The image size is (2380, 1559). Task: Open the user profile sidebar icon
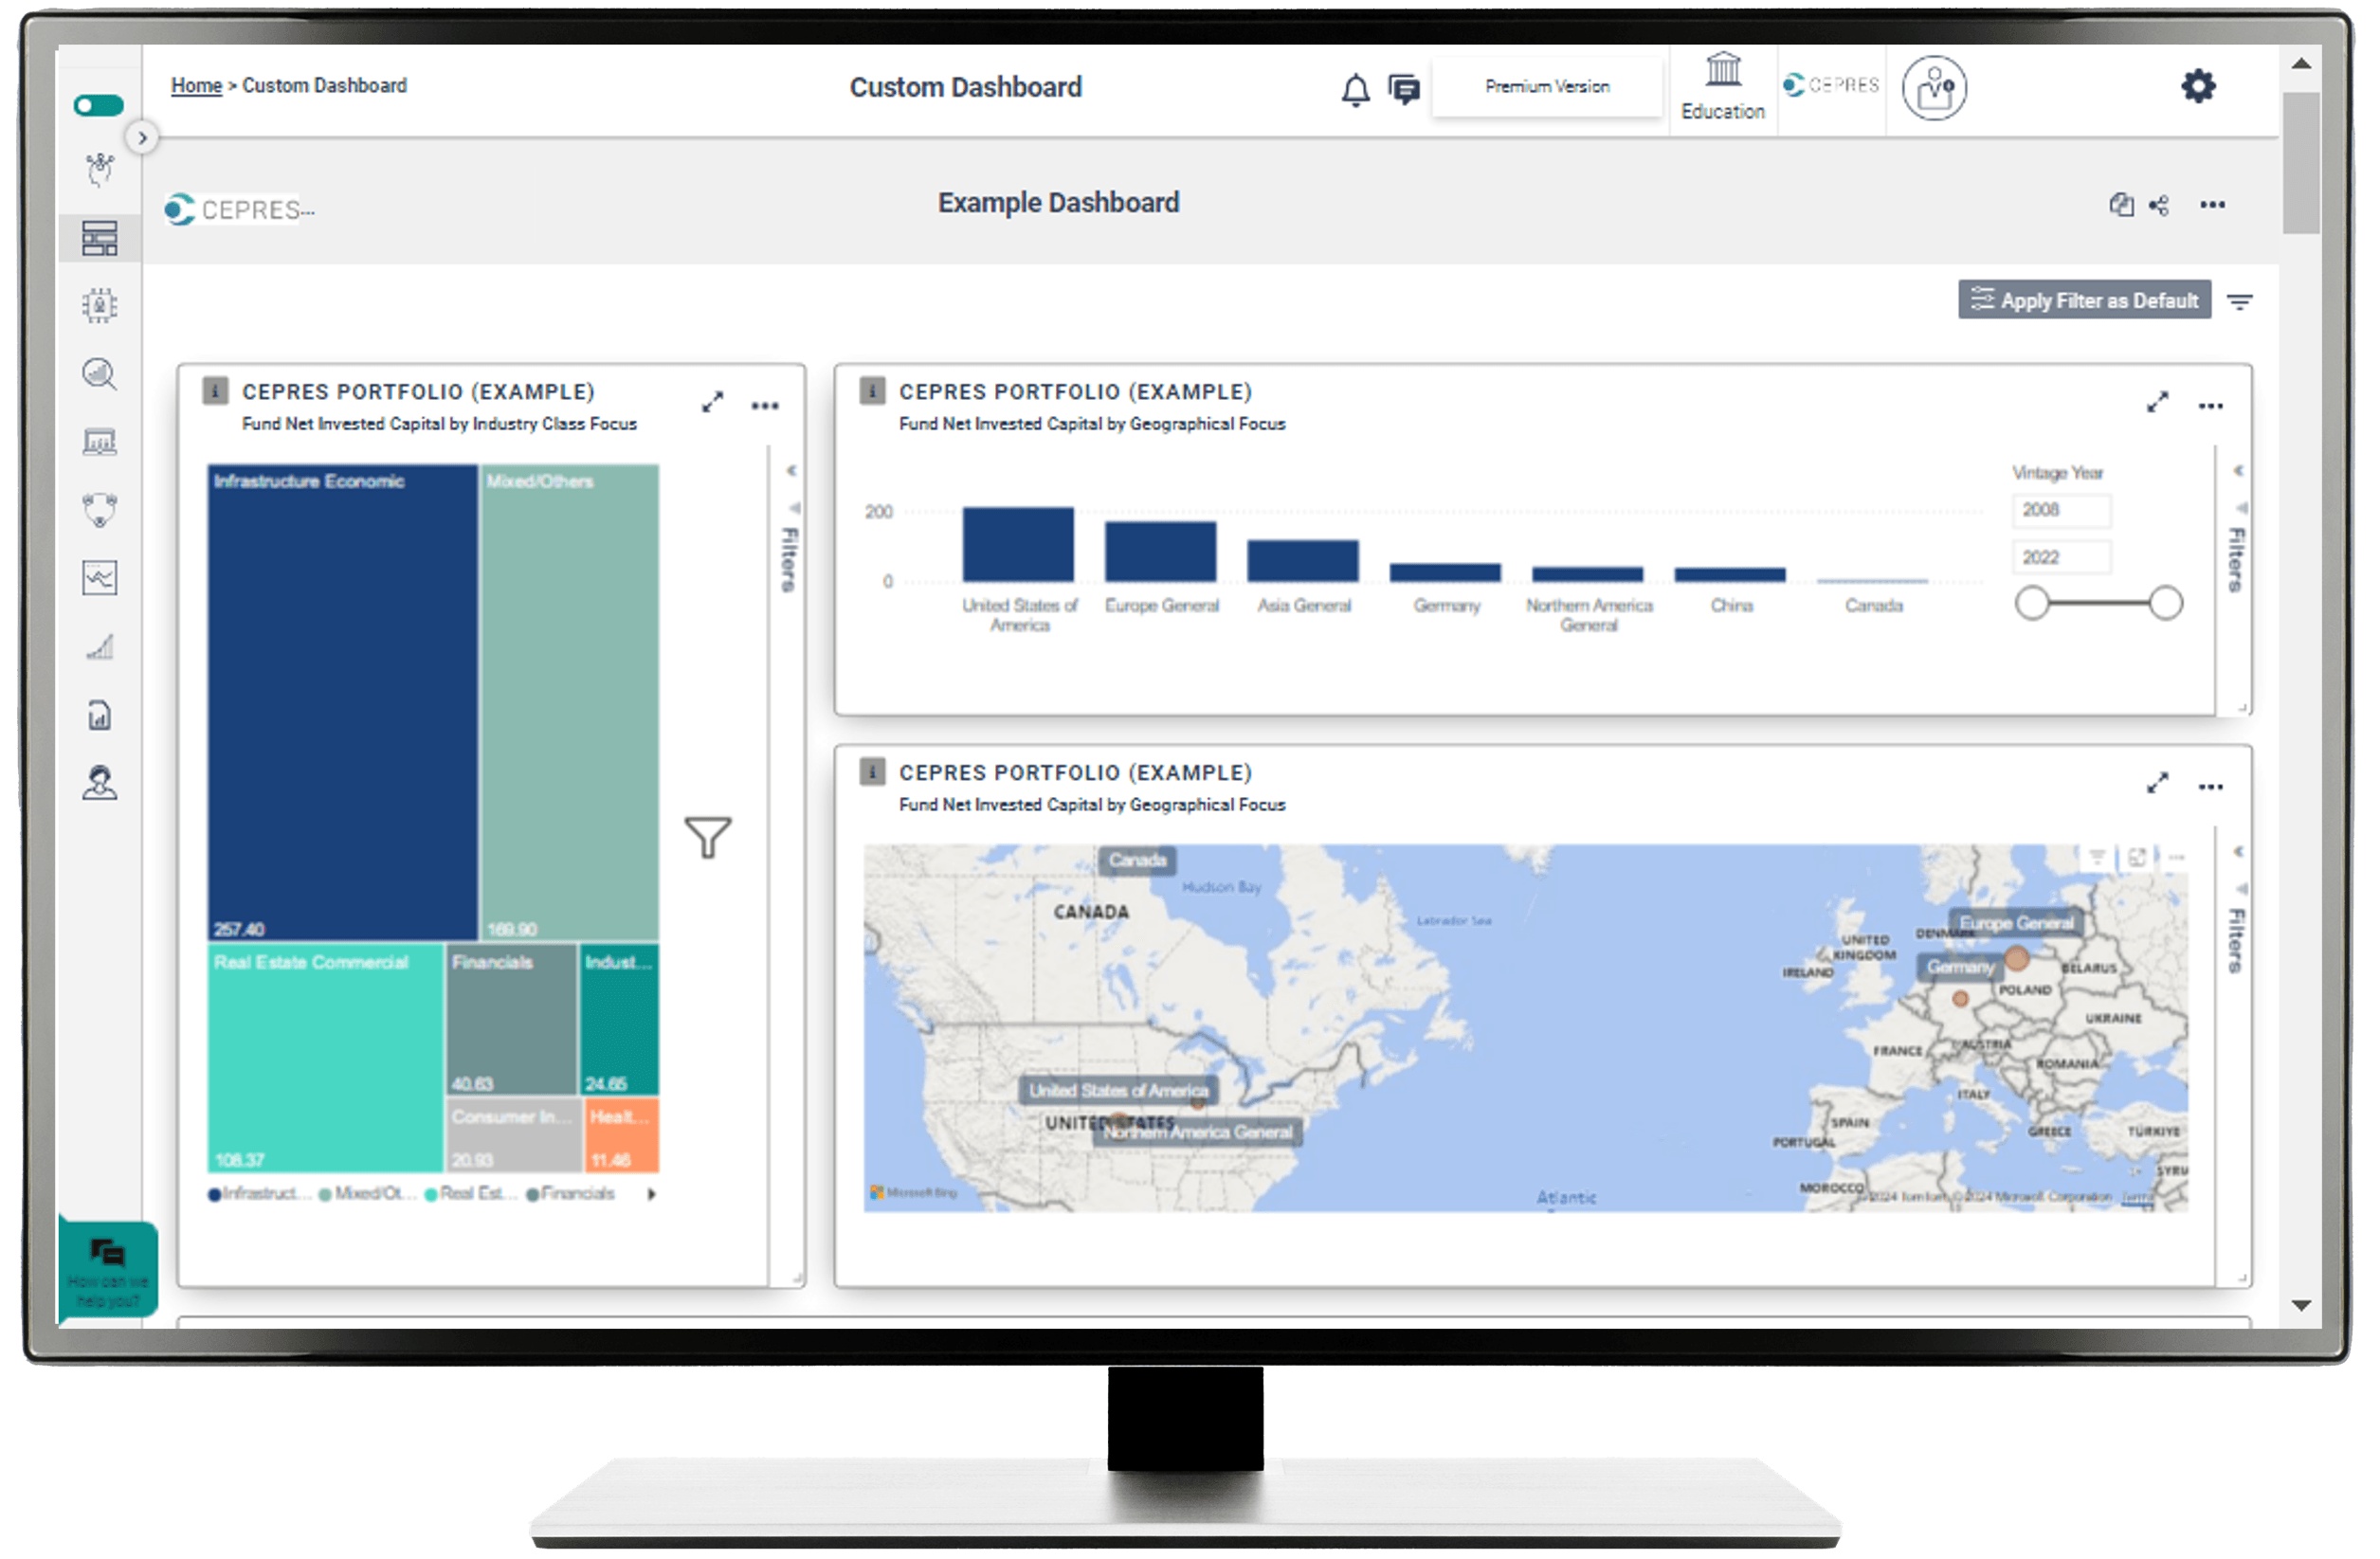pos(99,783)
